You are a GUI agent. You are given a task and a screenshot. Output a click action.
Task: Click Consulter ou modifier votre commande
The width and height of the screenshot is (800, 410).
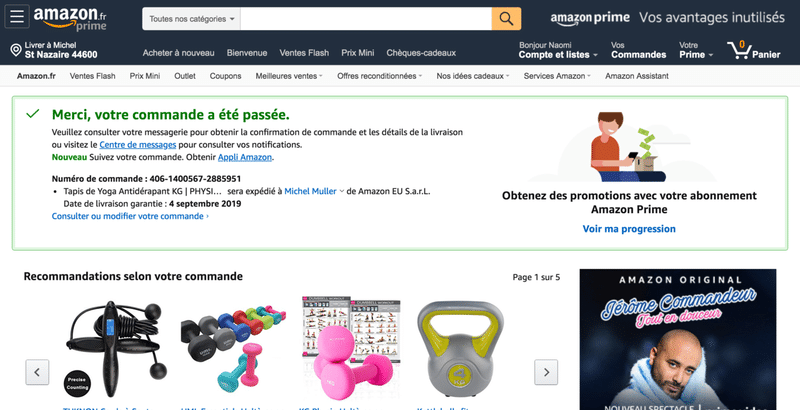point(130,216)
